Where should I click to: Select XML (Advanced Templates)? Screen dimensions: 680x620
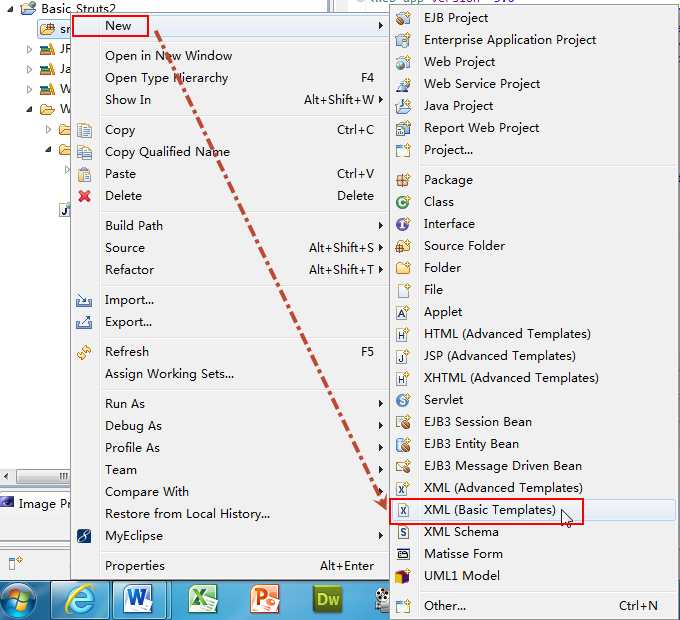coord(503,488)
